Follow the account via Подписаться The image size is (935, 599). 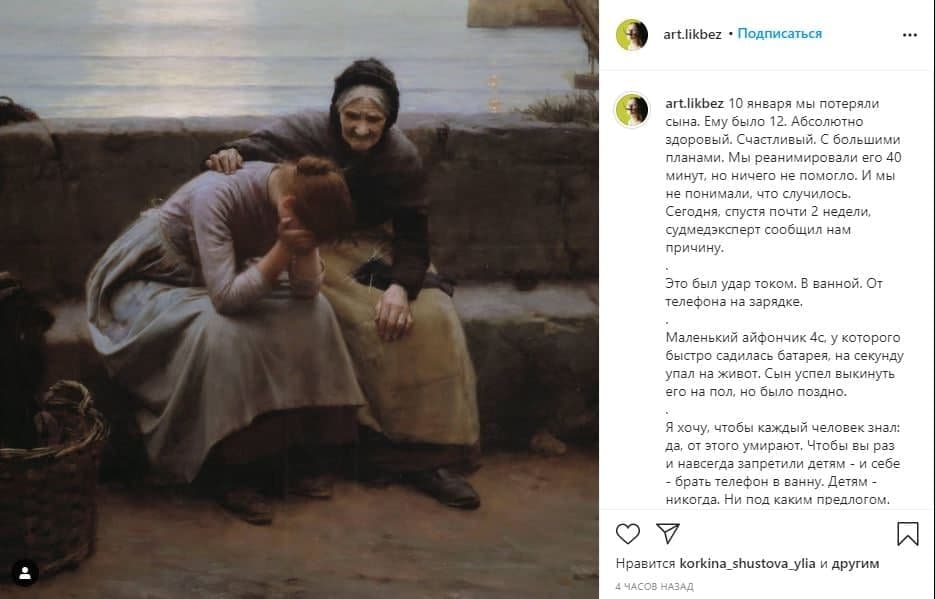(779, 34)
